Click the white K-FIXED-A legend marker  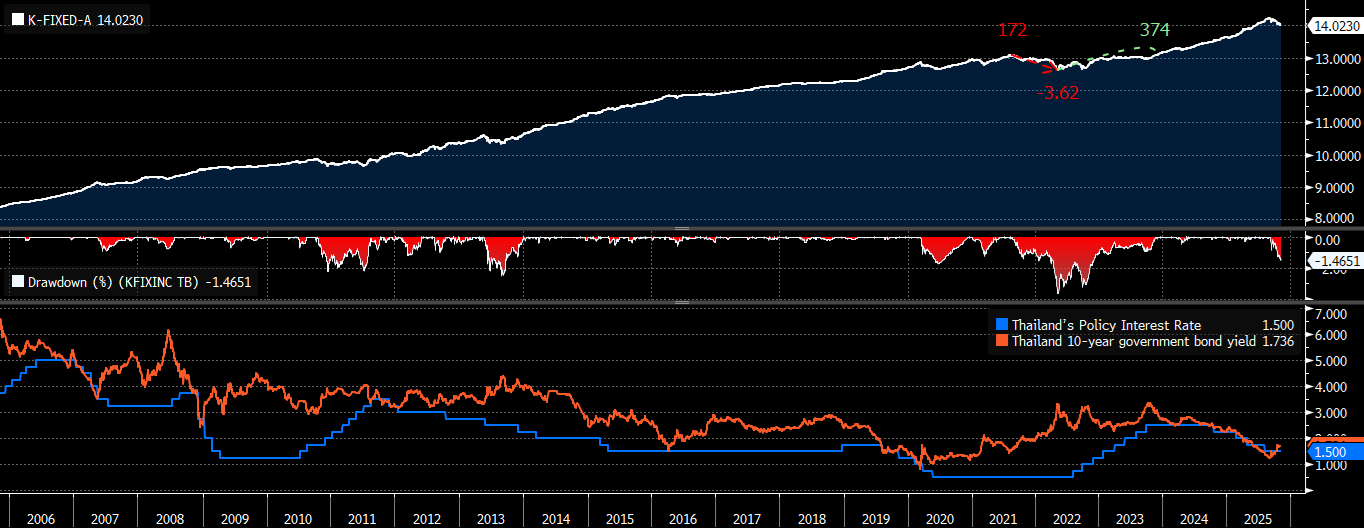coord(17,20)
